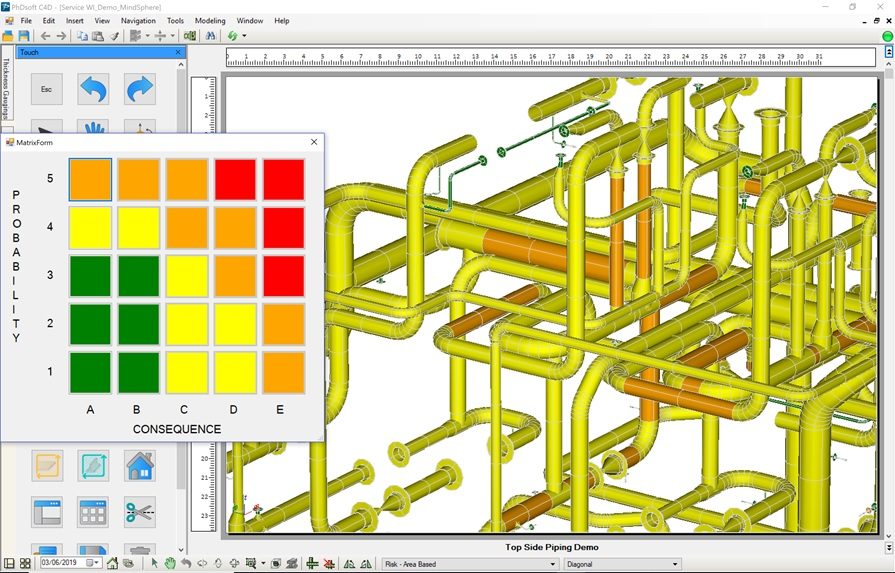Click the house home view icon in bottom toolbar

pos(112,563)
